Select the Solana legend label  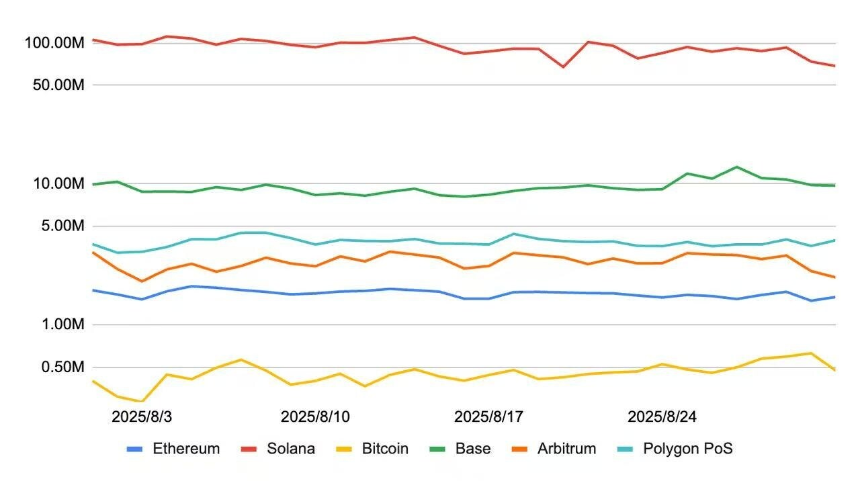292,449
